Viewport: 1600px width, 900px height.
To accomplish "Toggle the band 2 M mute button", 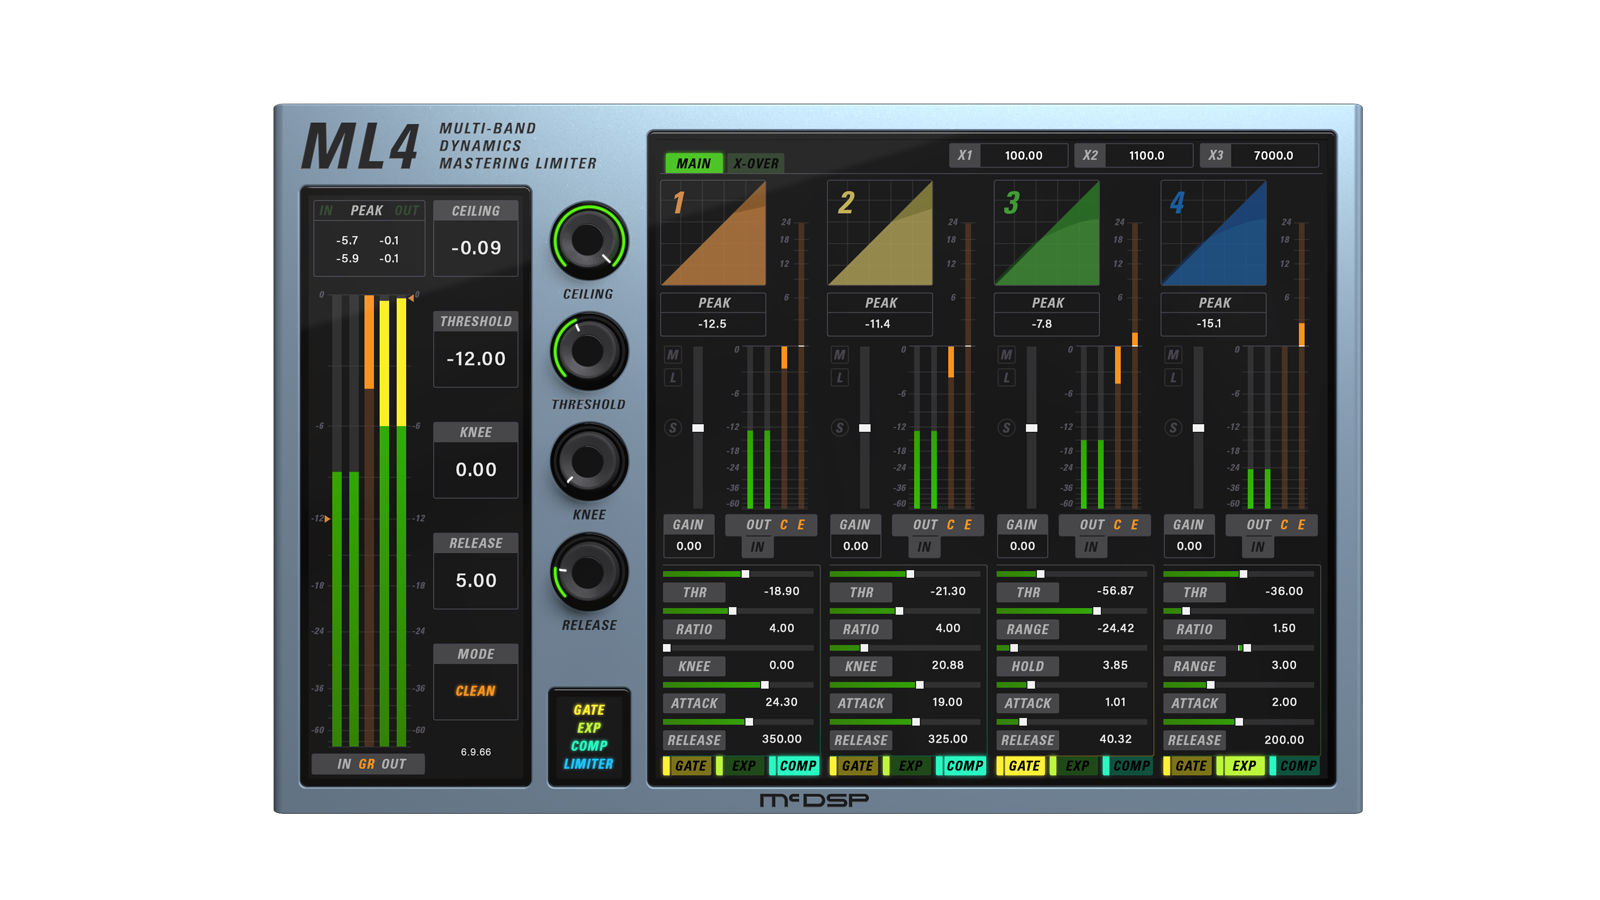I will [840, 354].
